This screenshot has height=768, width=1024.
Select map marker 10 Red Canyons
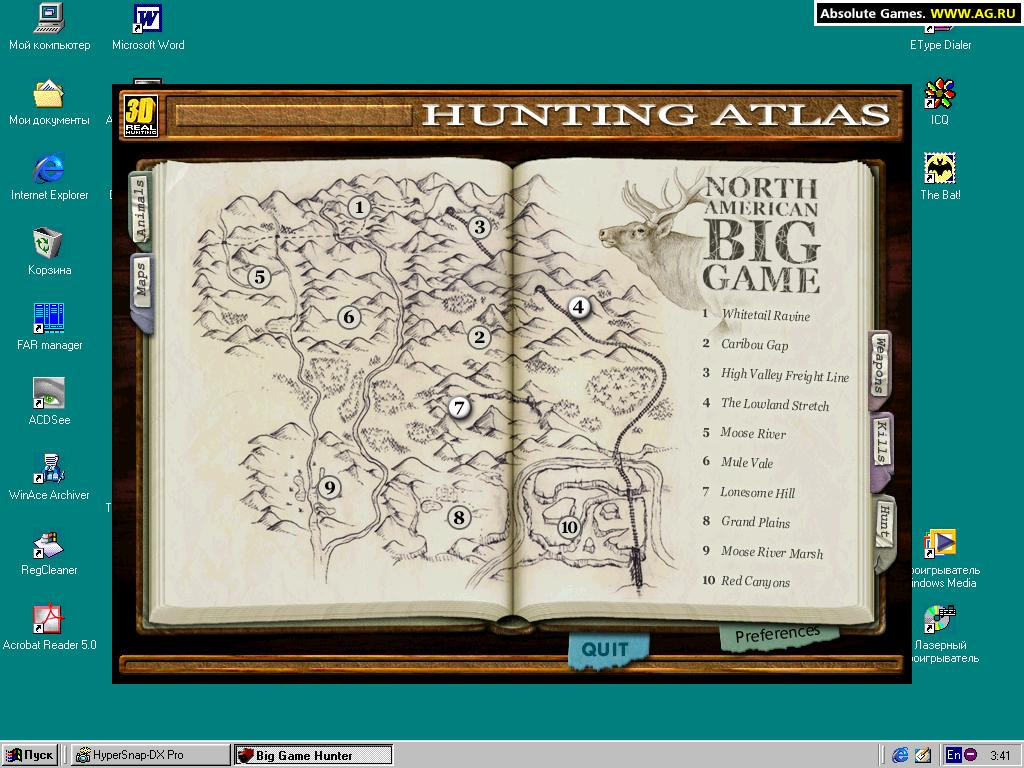(x=569, y=527)
